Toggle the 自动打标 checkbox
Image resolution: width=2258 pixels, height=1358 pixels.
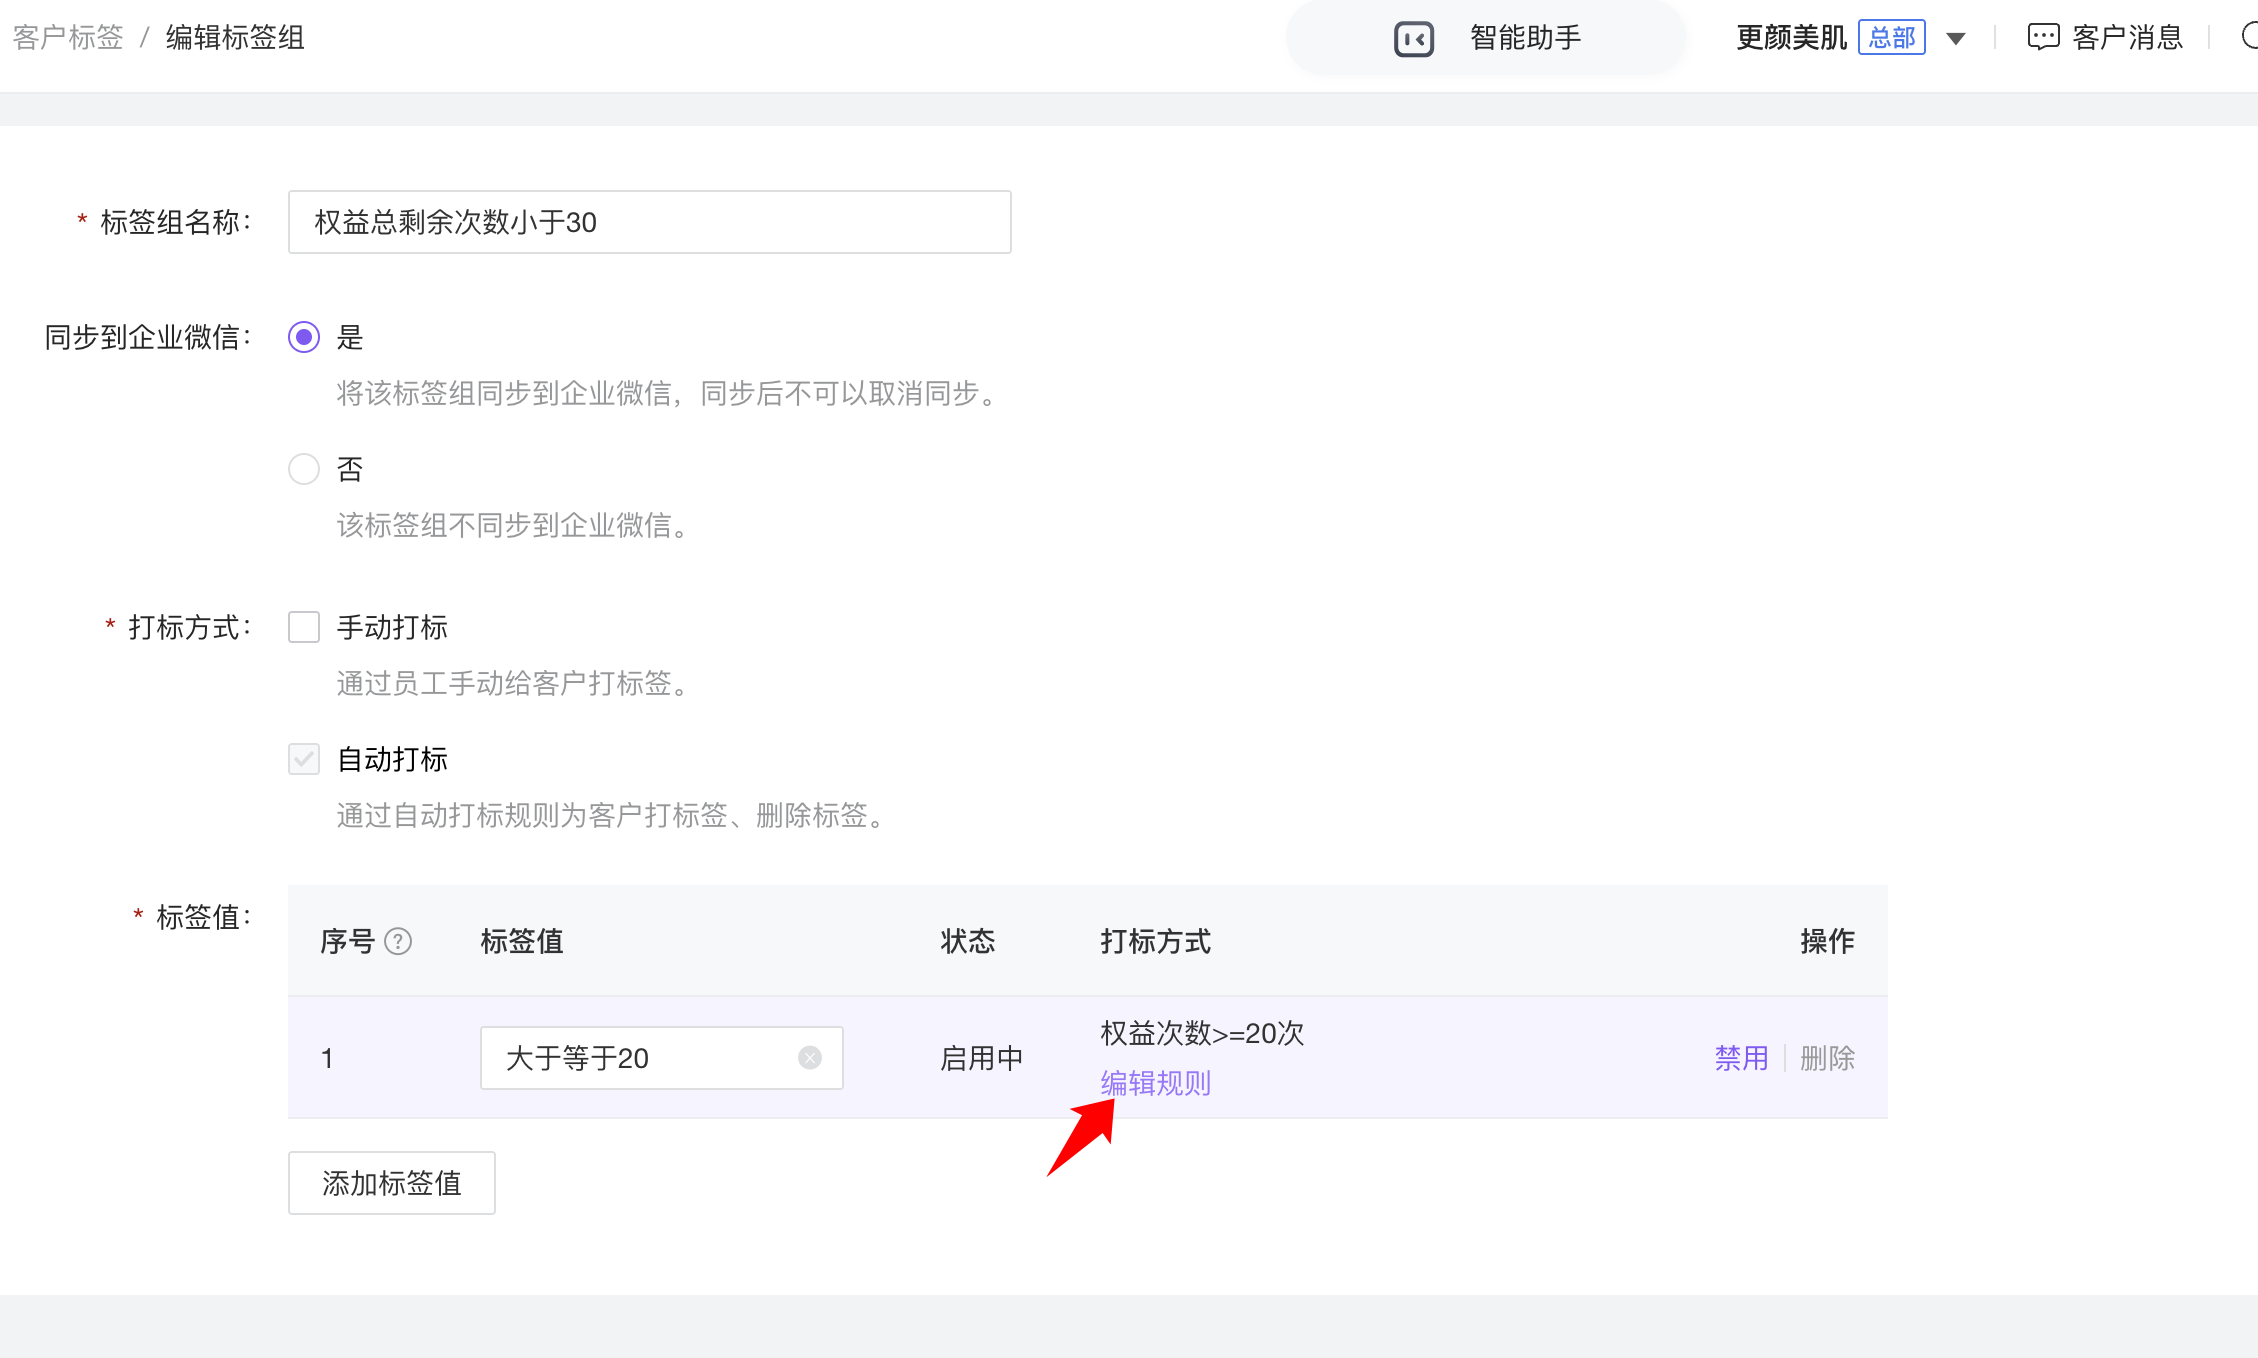pyautogui.click(x=304, y=759)
